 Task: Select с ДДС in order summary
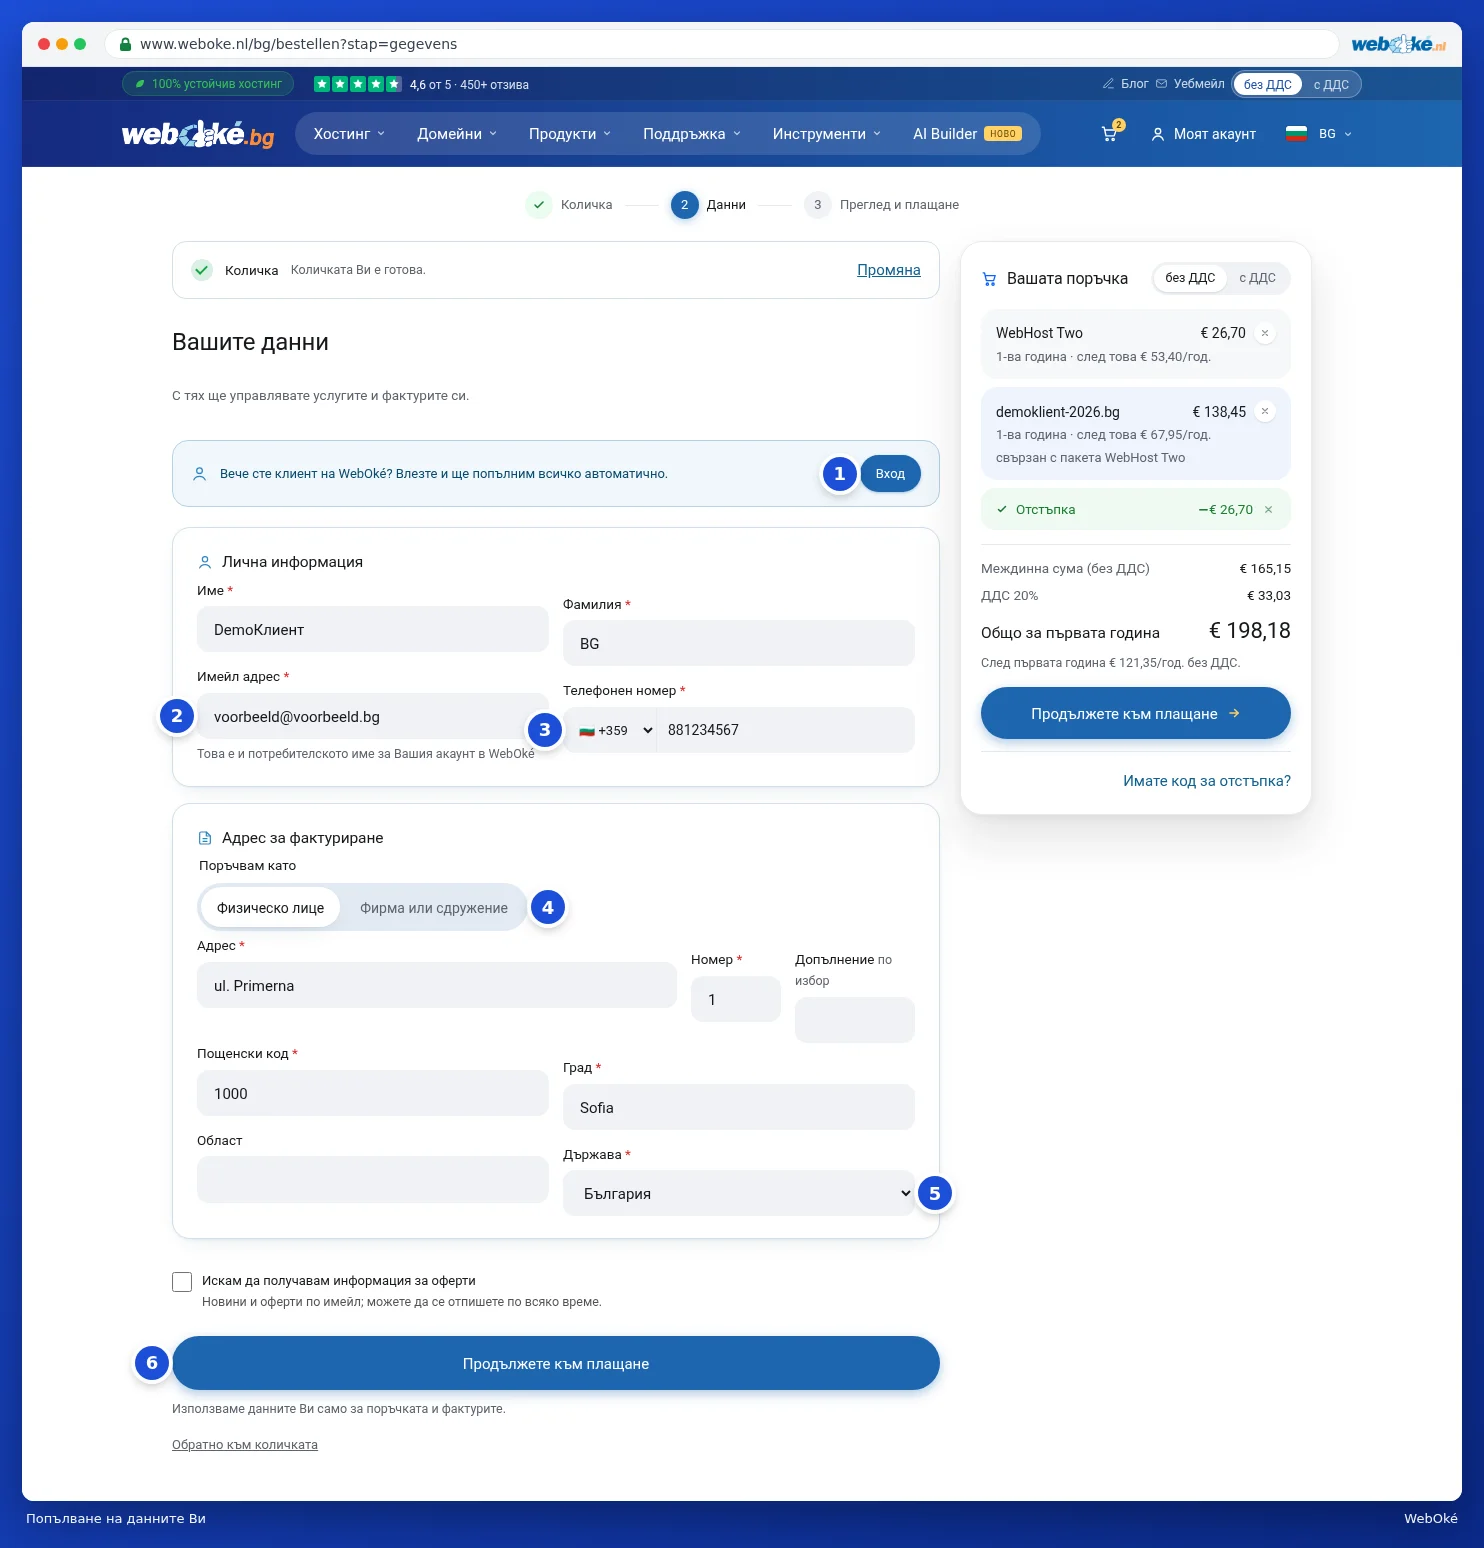tap(1257, 278)
